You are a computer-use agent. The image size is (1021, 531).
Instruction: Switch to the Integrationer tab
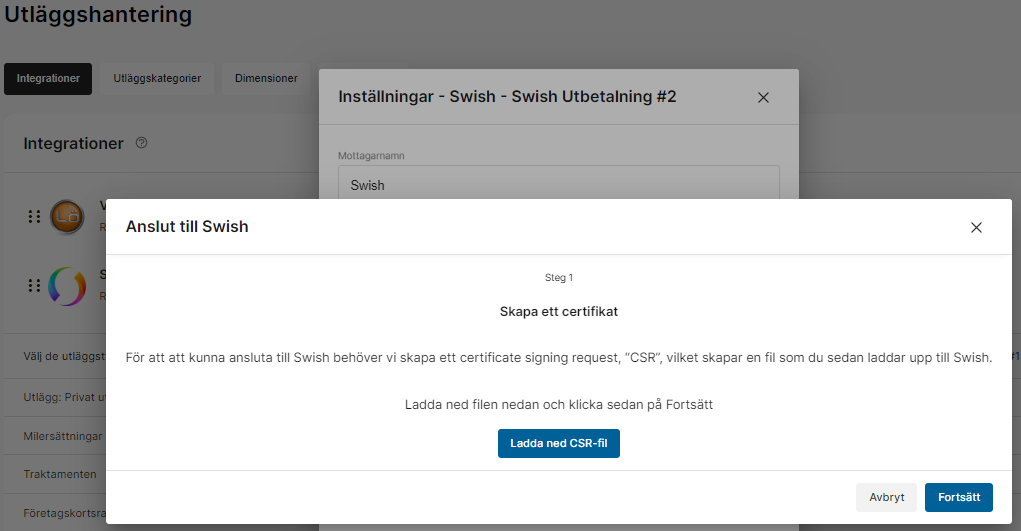(x=48, y=79)
